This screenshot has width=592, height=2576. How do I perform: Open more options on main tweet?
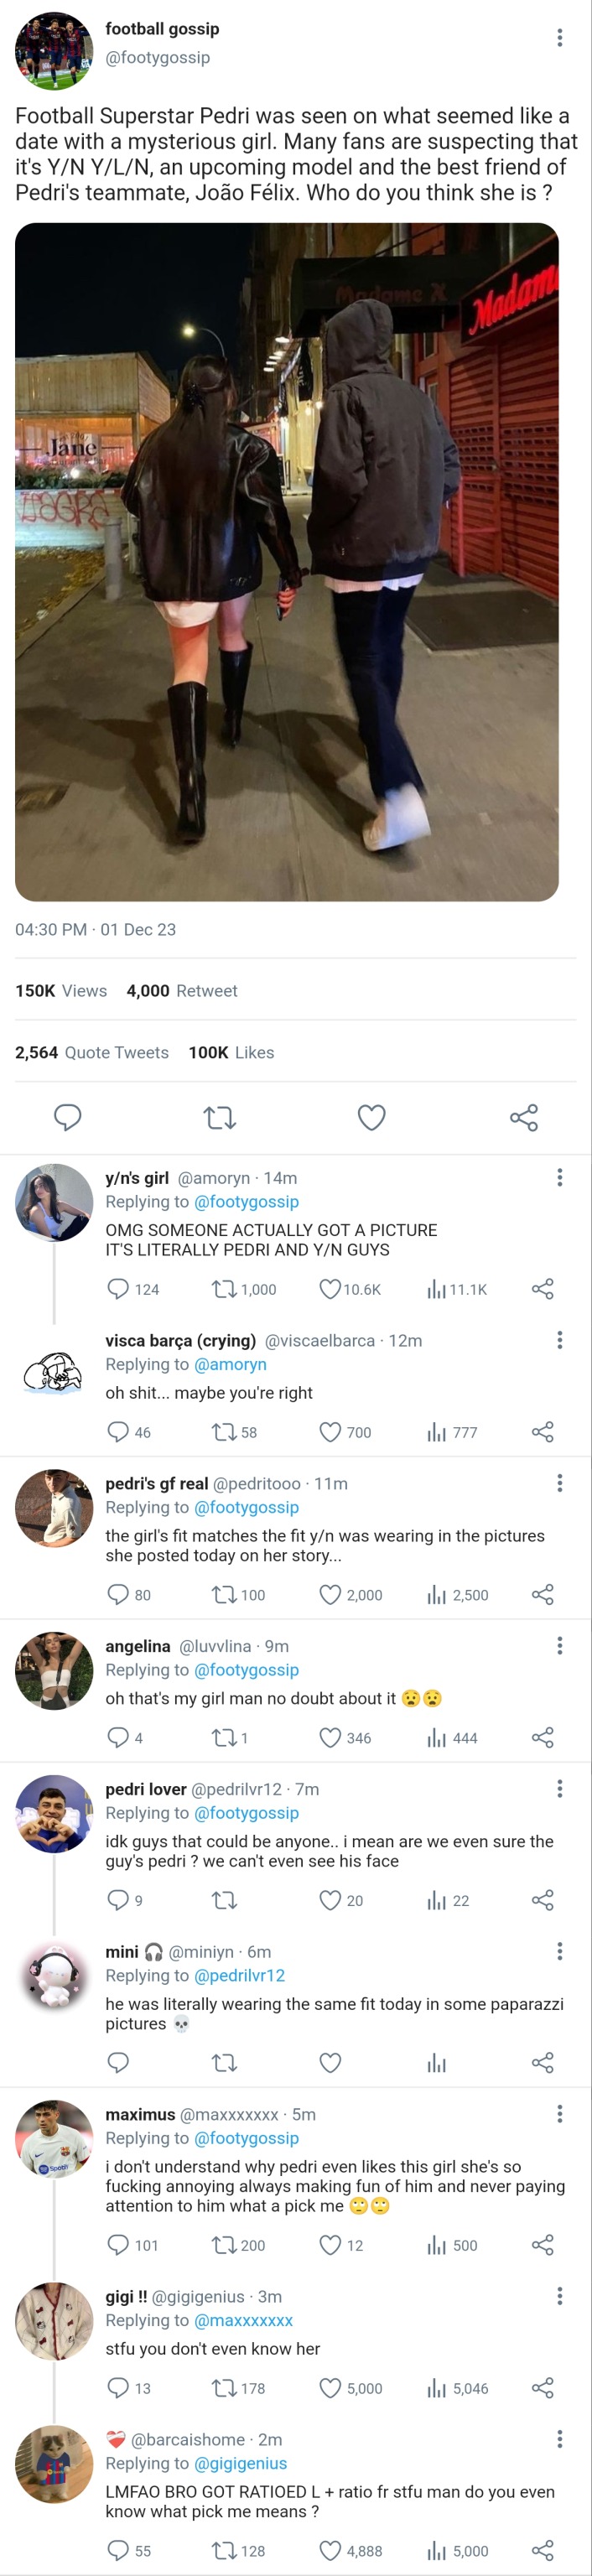pos(559,38)
